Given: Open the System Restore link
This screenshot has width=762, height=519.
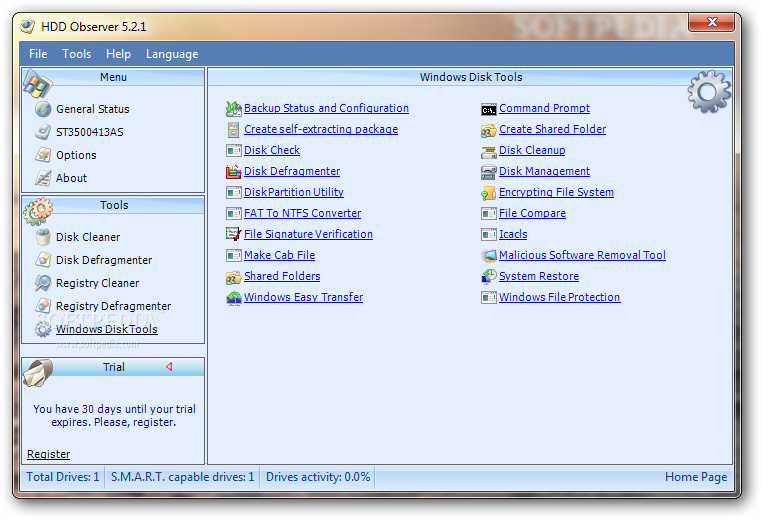Looking at the screenshot, I should click(x=539, y=276).
